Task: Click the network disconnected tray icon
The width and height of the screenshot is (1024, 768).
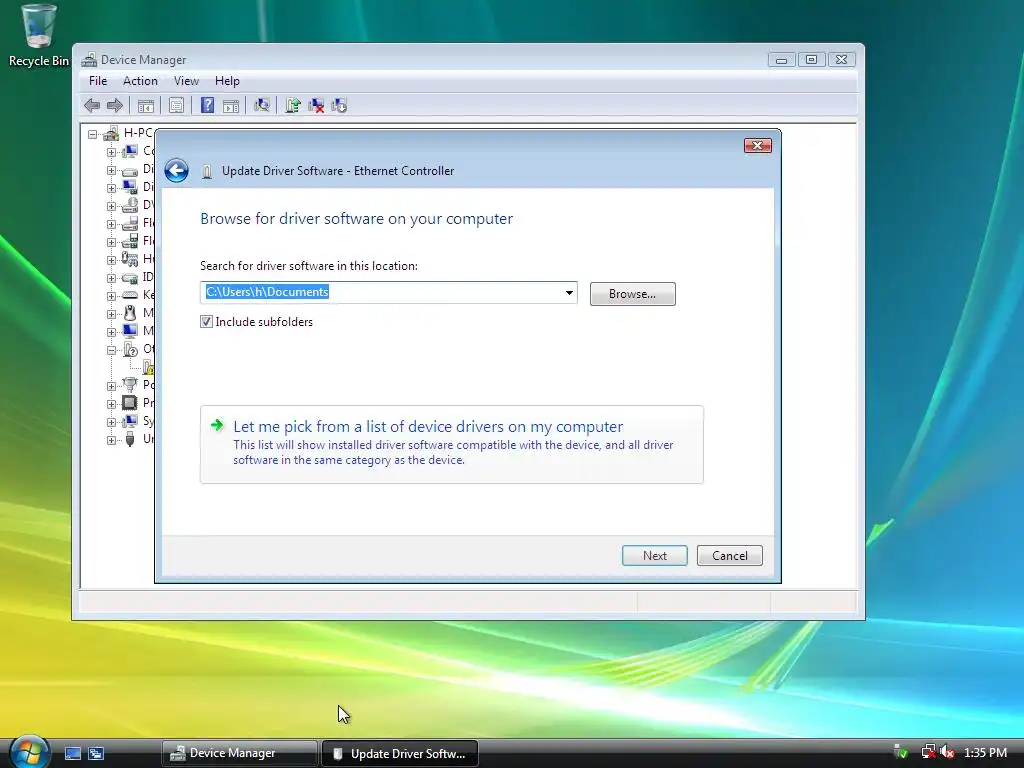Action: click(928, 752)
